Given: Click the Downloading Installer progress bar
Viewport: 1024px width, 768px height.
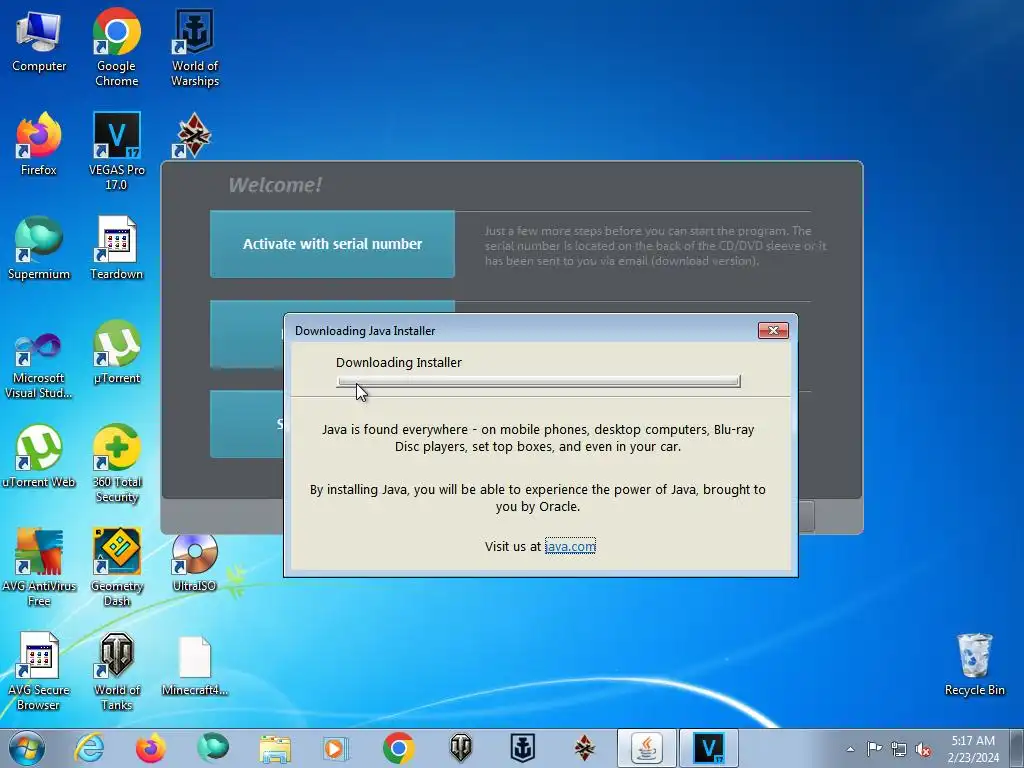Looking at the screenshot, I should [x=538, y=381].
